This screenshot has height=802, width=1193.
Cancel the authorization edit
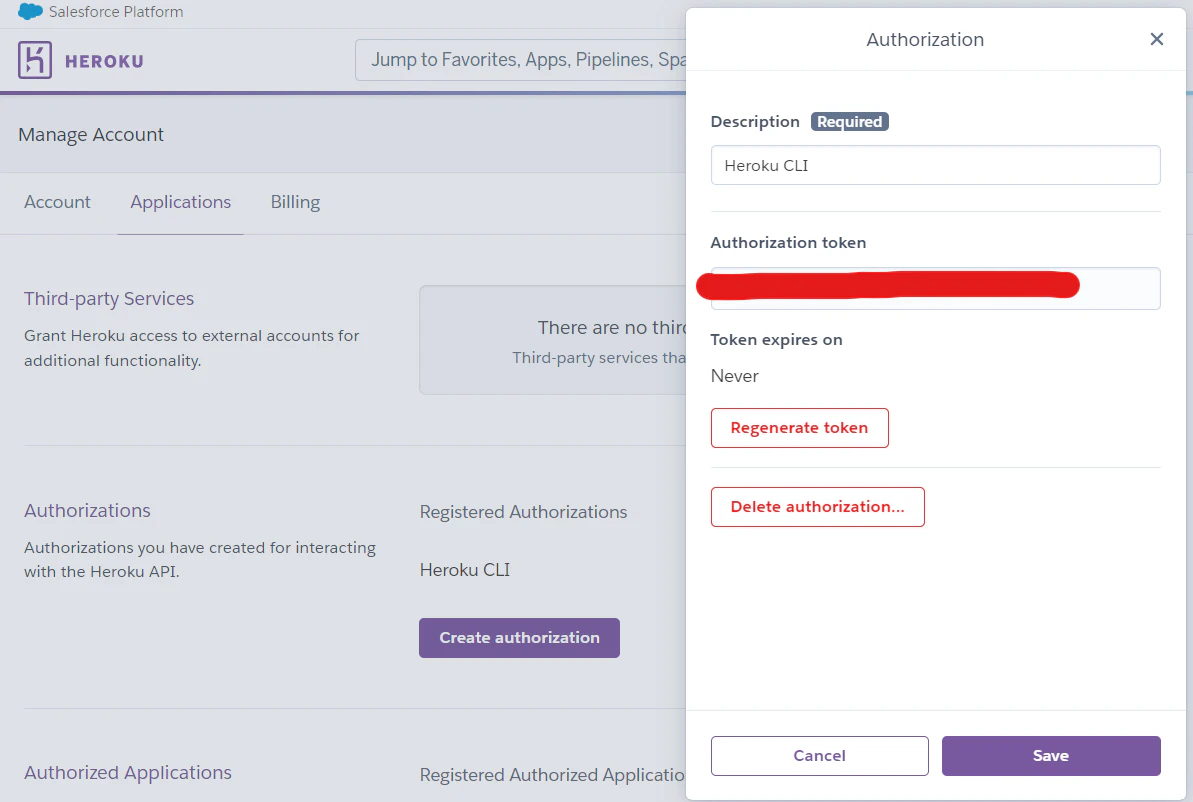click(819, 756)
